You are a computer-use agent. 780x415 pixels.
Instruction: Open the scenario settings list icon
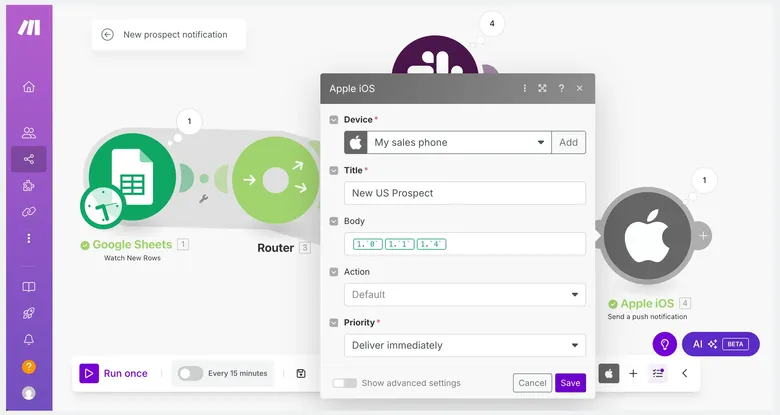coord(658,373)
